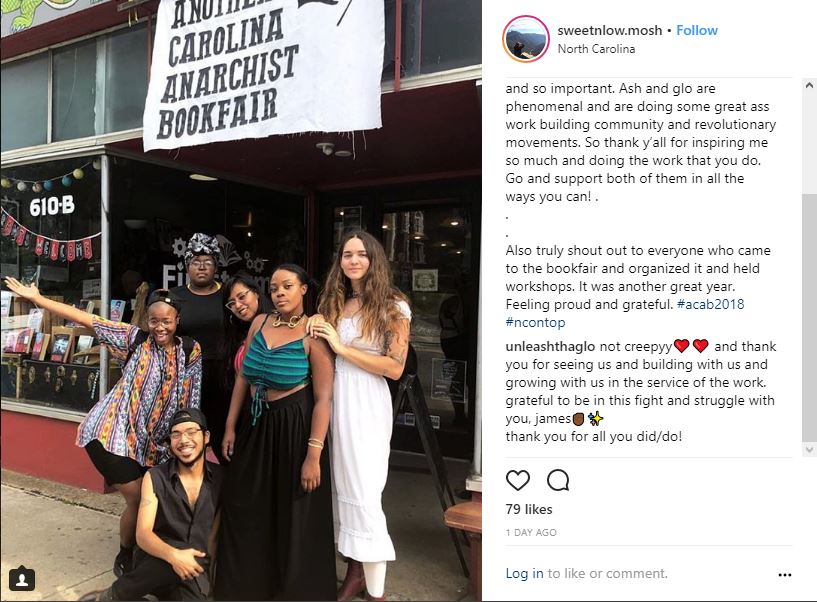View the 79 likes list
This screenshot has width=817, height=602.
pyautogui.click(x=529, y=509)
